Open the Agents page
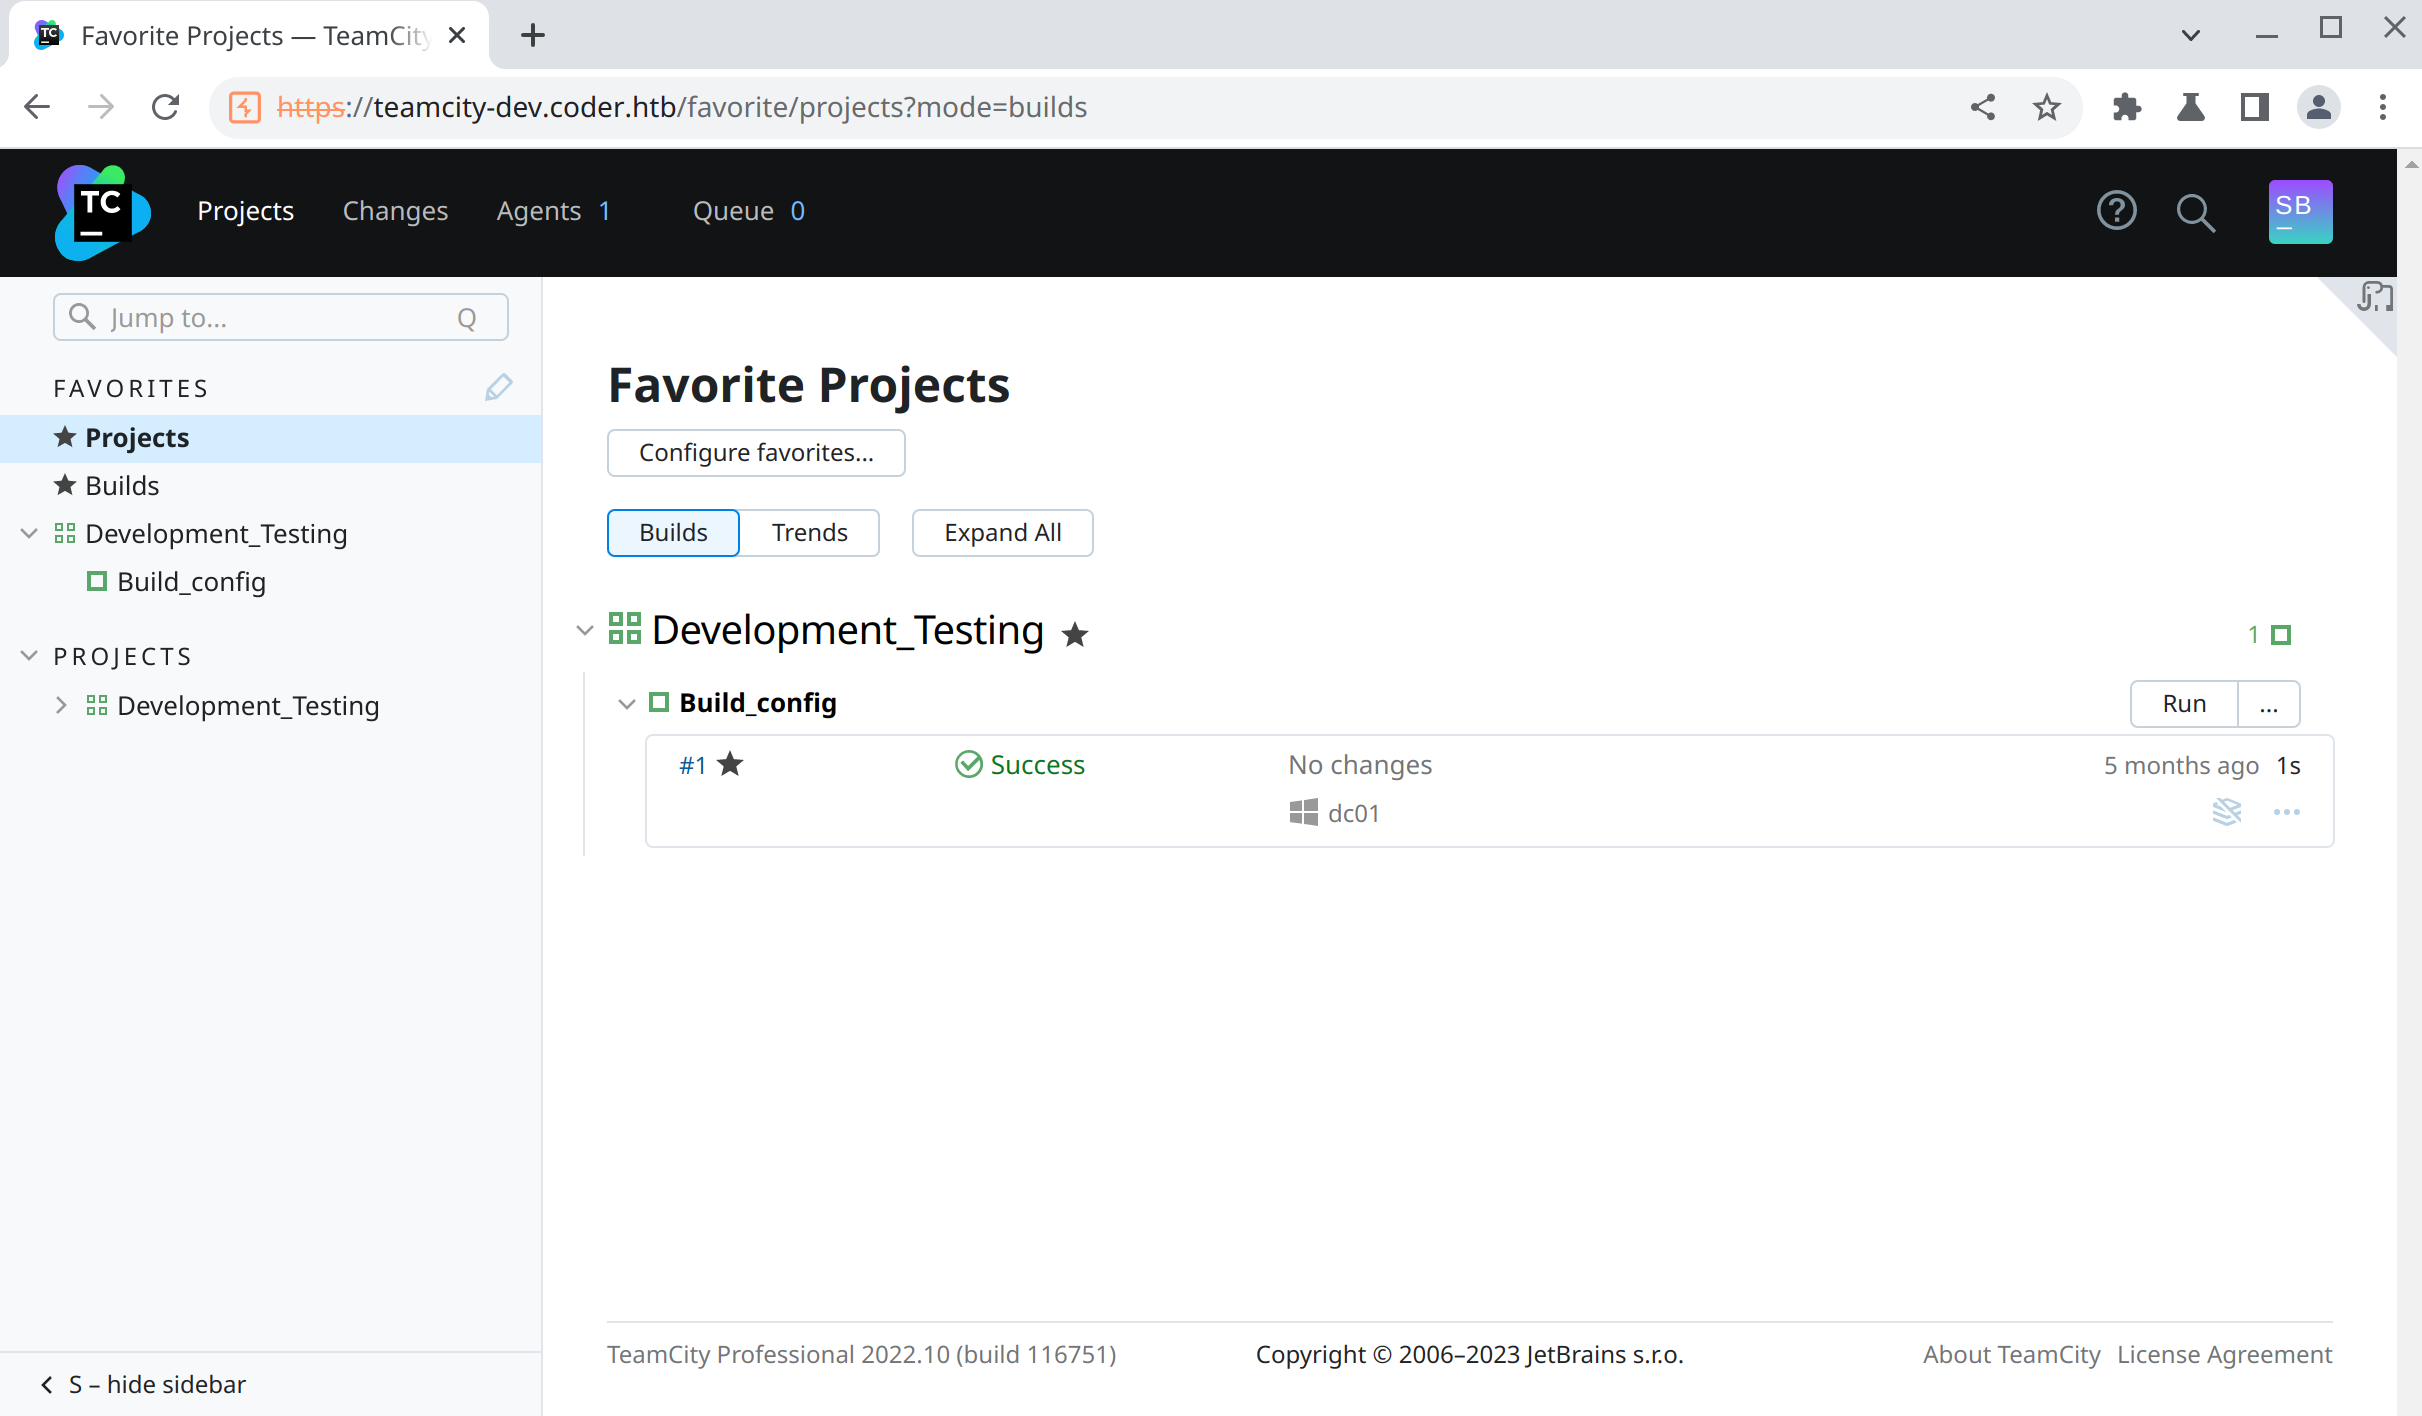The width and height of the screenshot is (2422, 1416). 553,211
